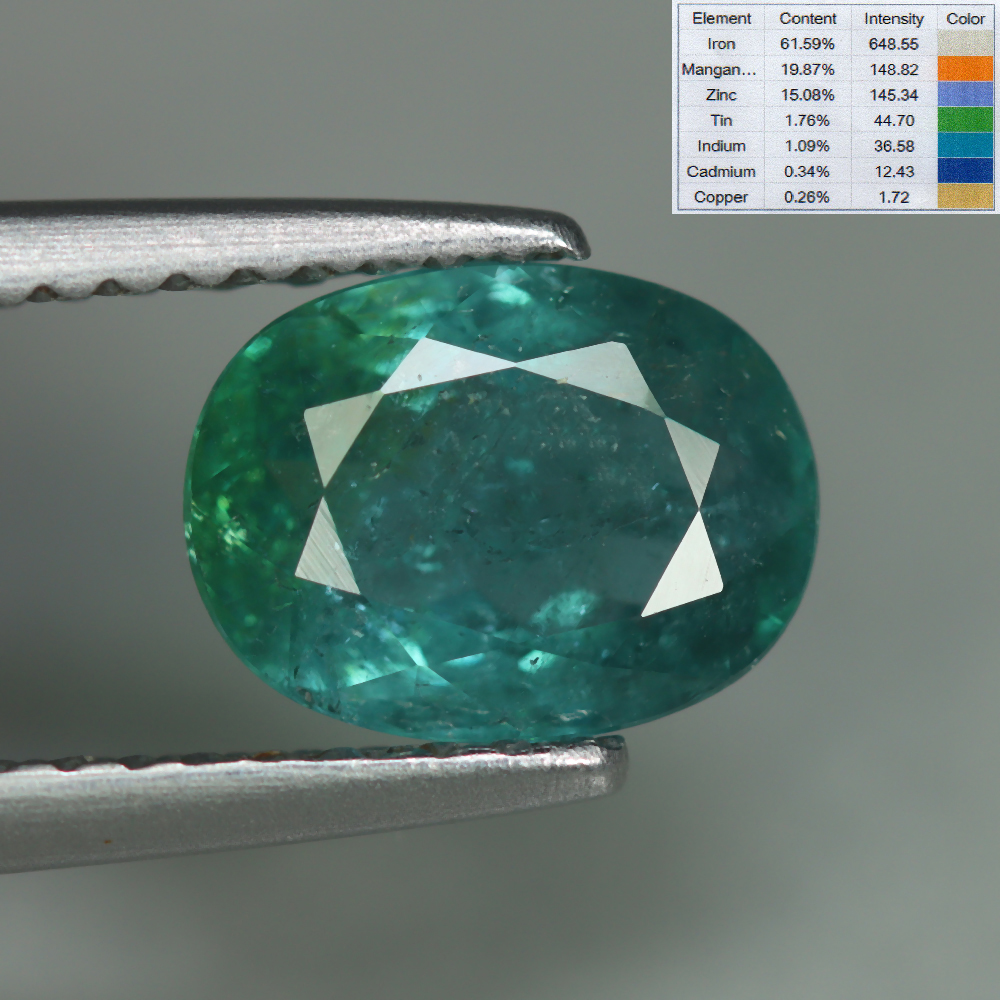
Task: Click the Content column header
Action: [x=807, y=18]
